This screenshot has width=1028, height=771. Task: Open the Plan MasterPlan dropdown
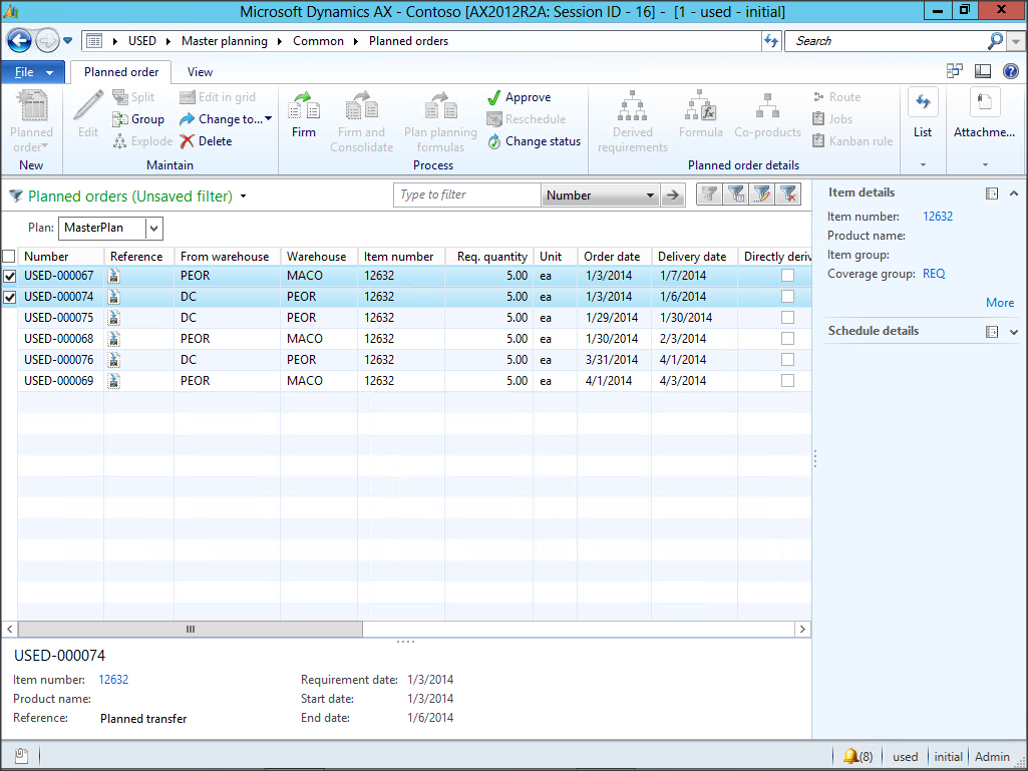pos(154,229)
